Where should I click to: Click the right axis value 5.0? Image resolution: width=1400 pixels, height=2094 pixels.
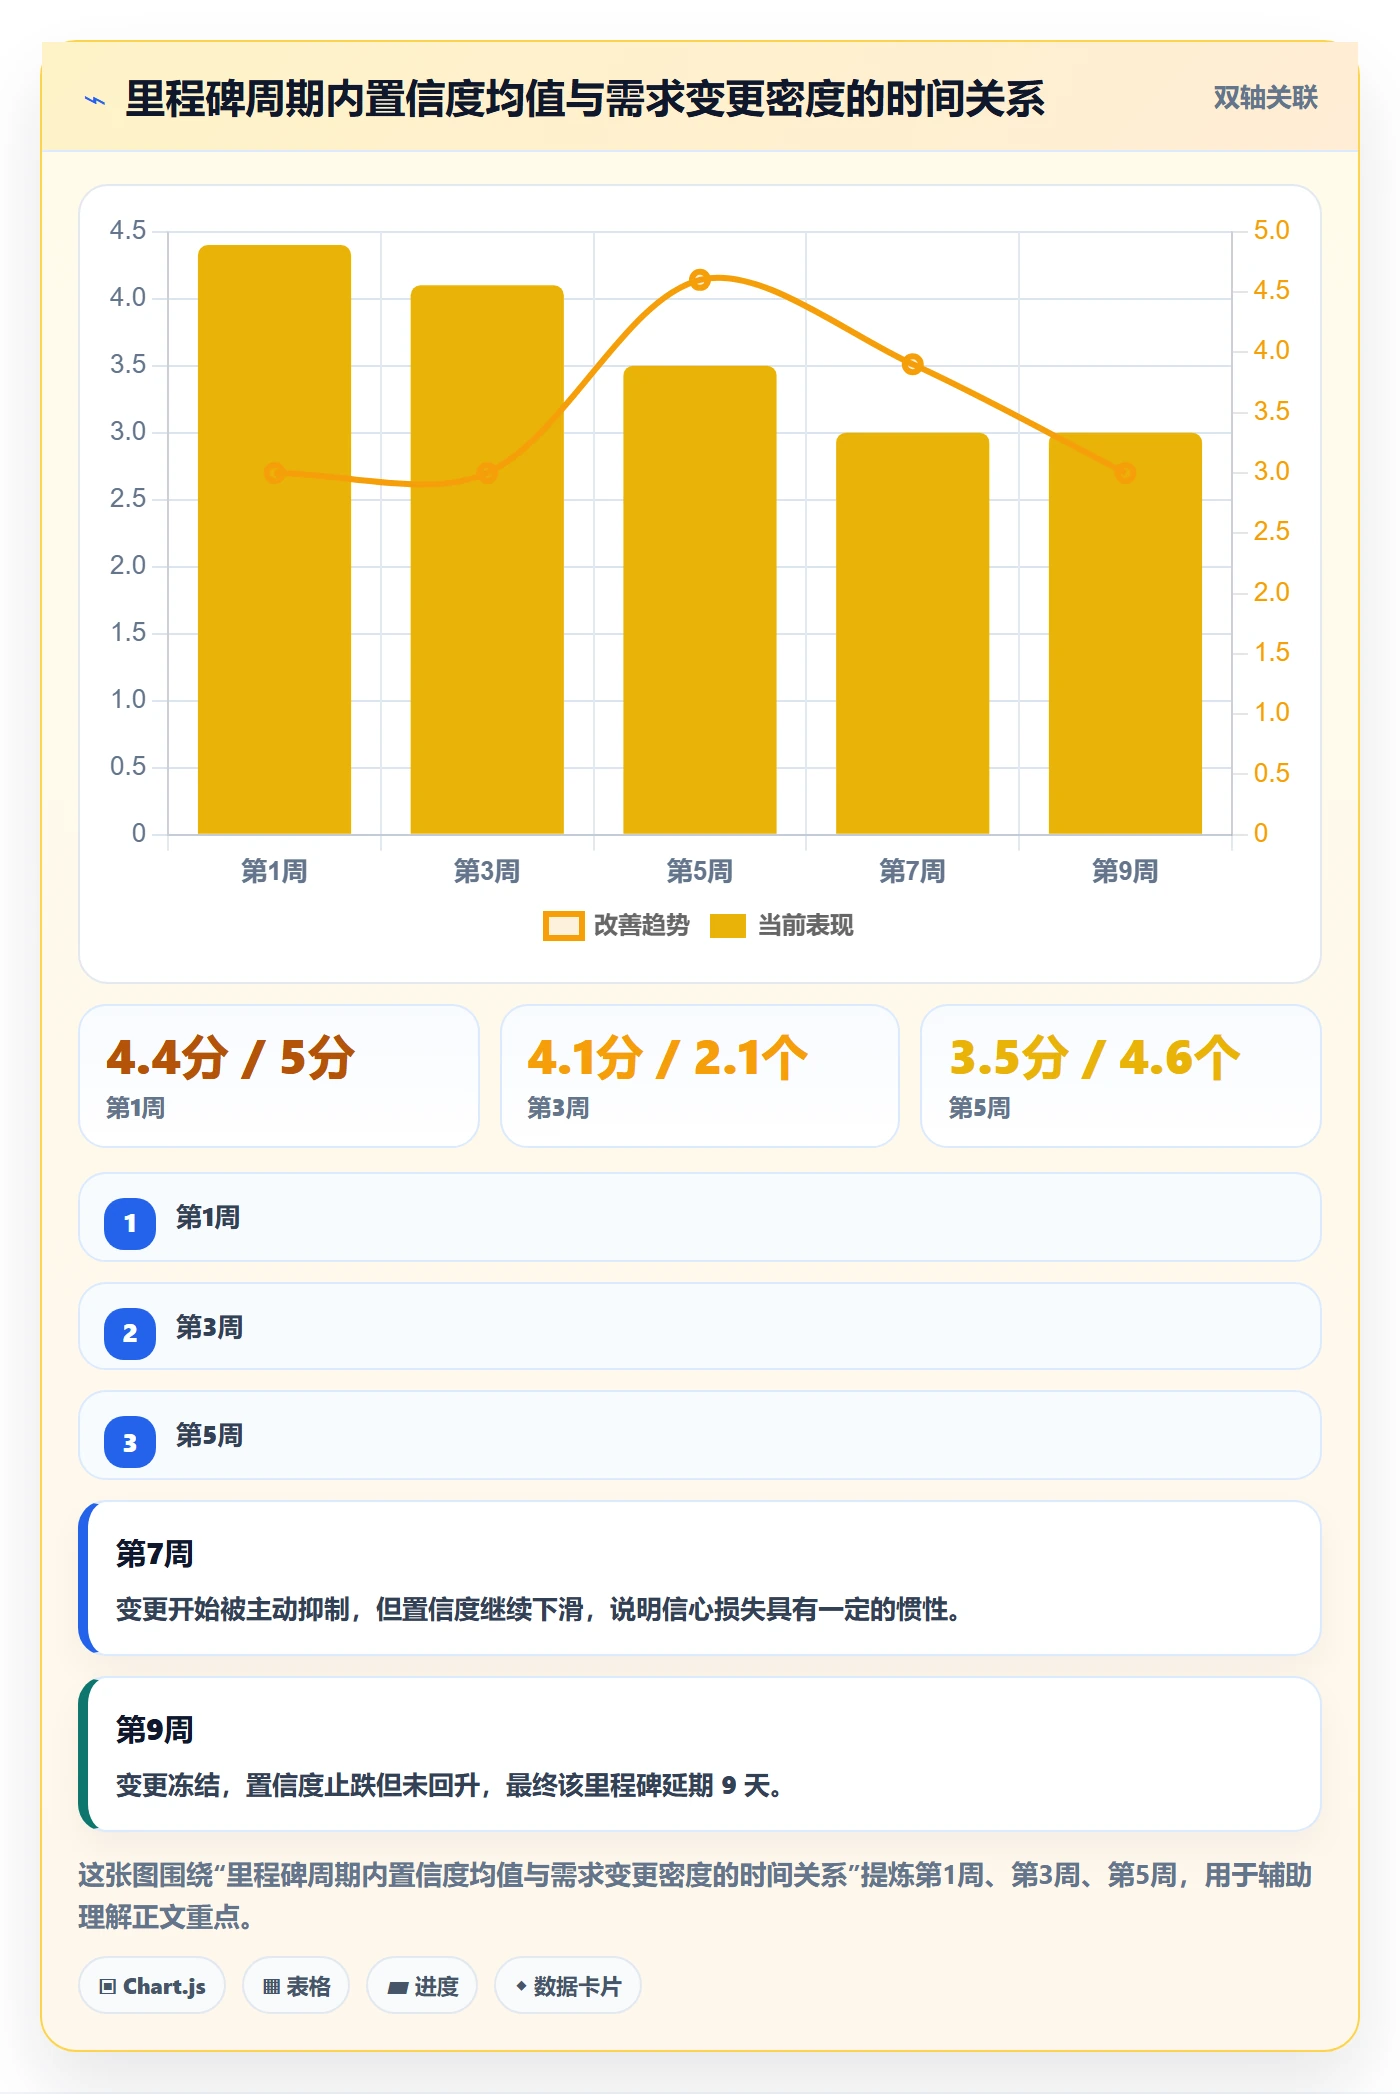(1271, 230)
